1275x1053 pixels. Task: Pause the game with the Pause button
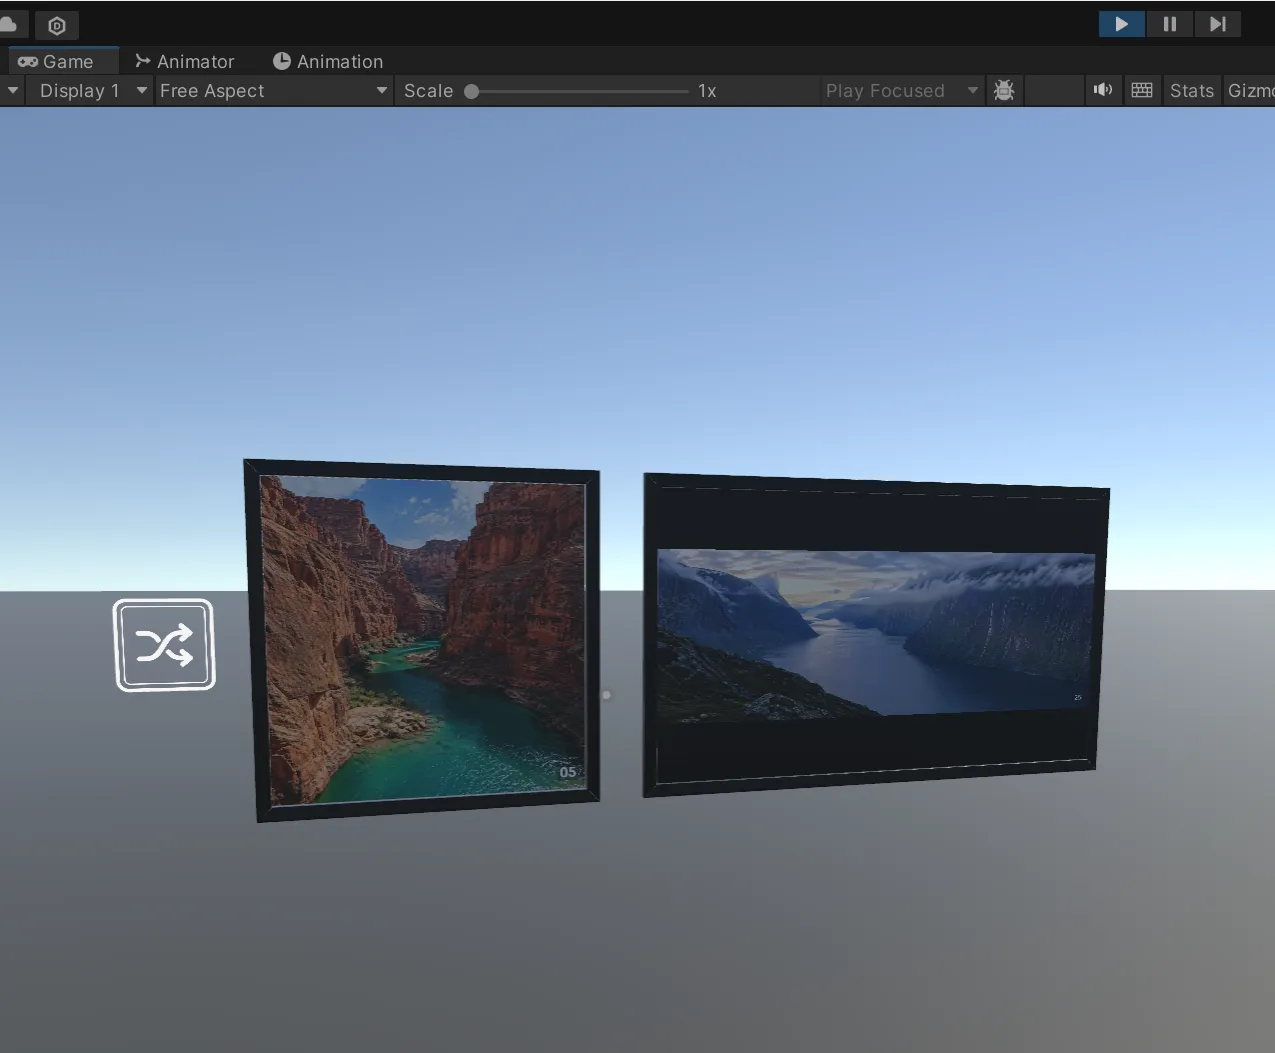(1169, 24)
